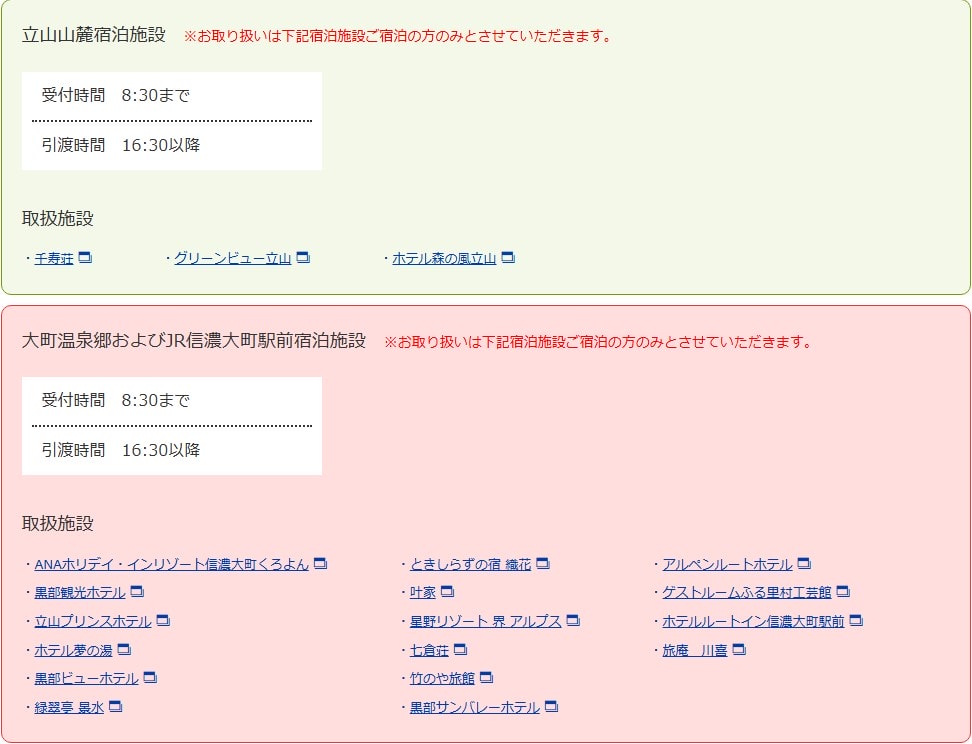Screen dimensions: 972x744
Task: Select 引渡時間 16:30以降 in the 立山山麓 section
Action: [x=121, y=145]
